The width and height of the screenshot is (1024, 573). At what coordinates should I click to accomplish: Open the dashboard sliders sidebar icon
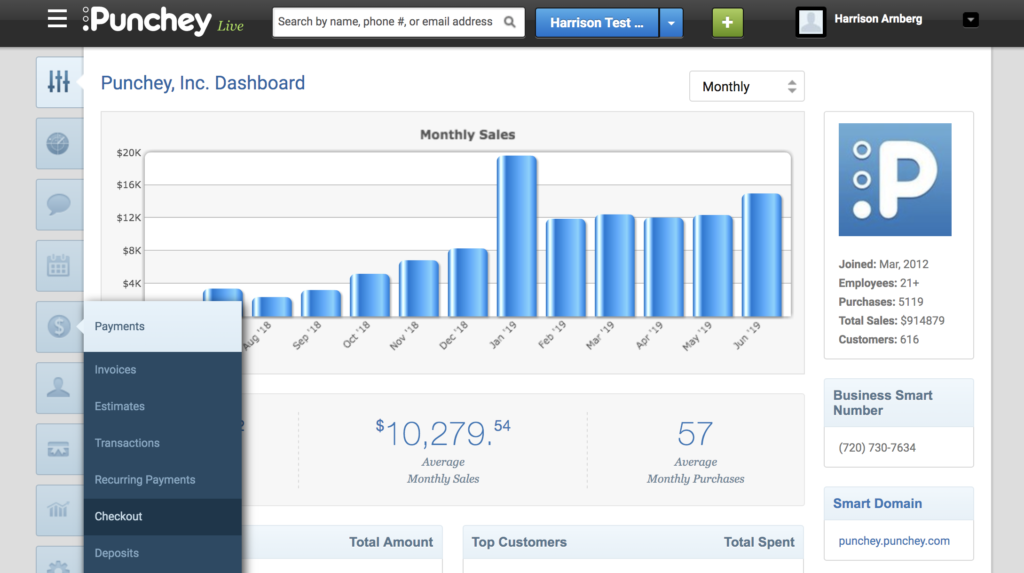click(x=59, y=82)
